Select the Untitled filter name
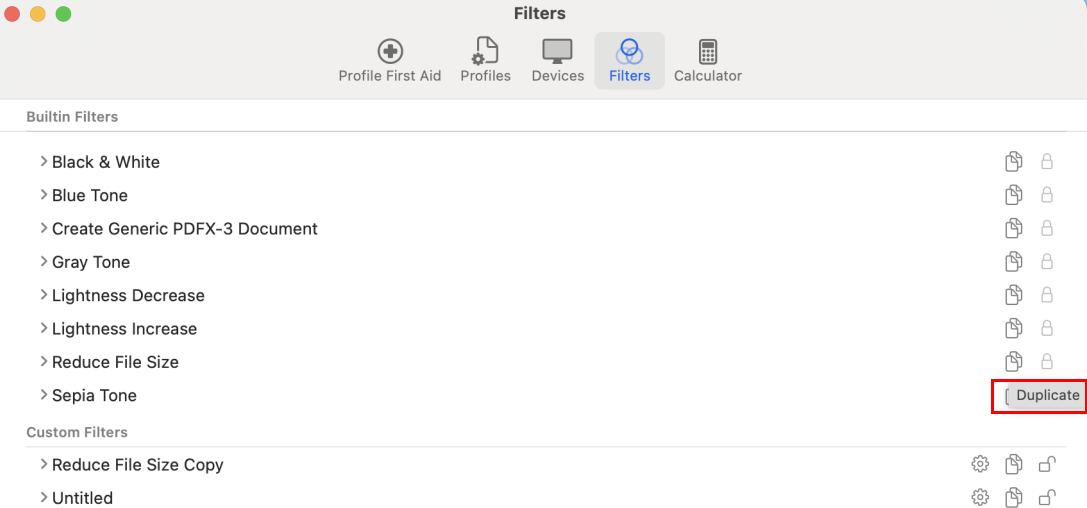Screen dimensions: 1087x508 (82, 498)
